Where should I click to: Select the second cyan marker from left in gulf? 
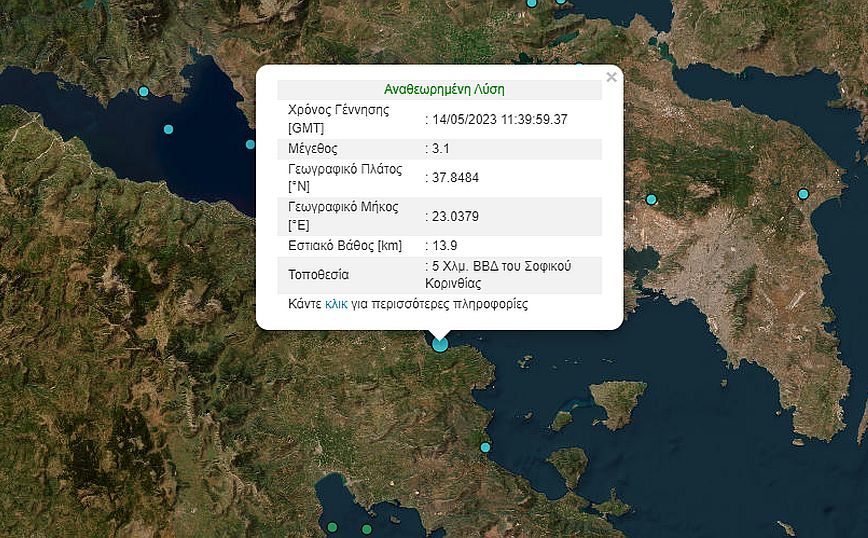pyautogui.click(x=168, y=129)
